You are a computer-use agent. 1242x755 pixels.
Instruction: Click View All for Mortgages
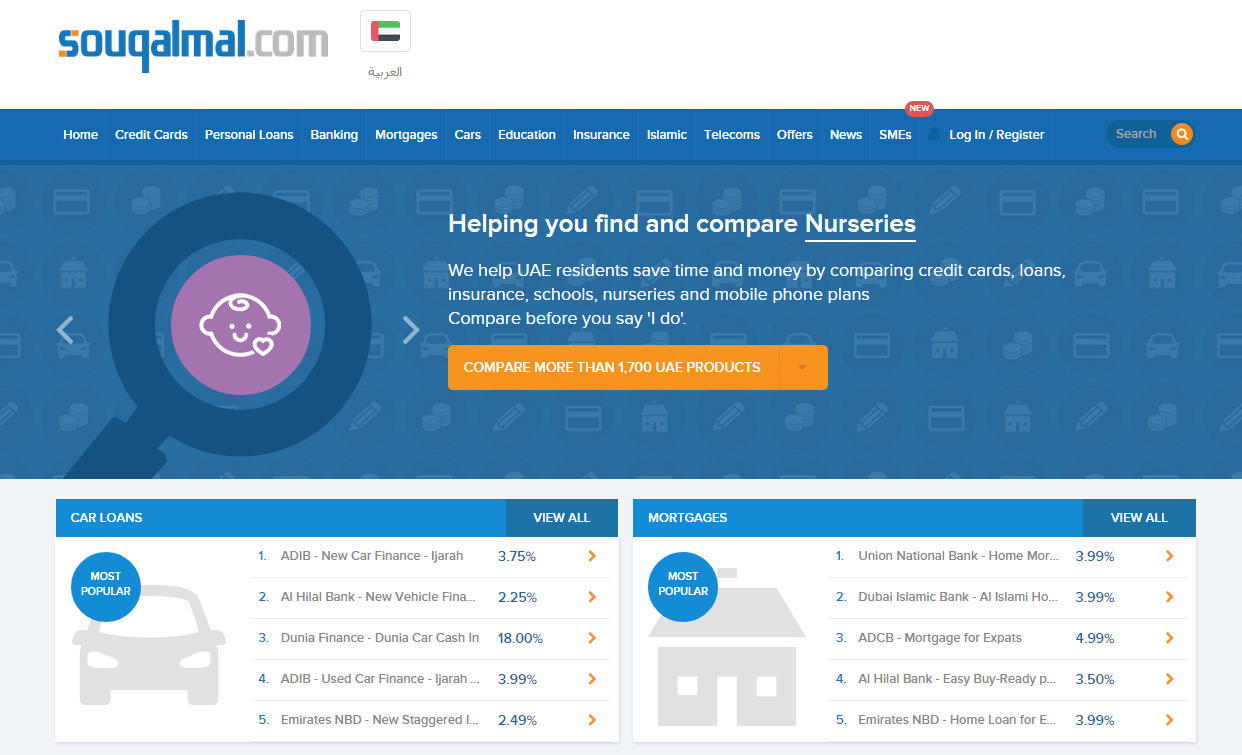[x=1139, y=518]
